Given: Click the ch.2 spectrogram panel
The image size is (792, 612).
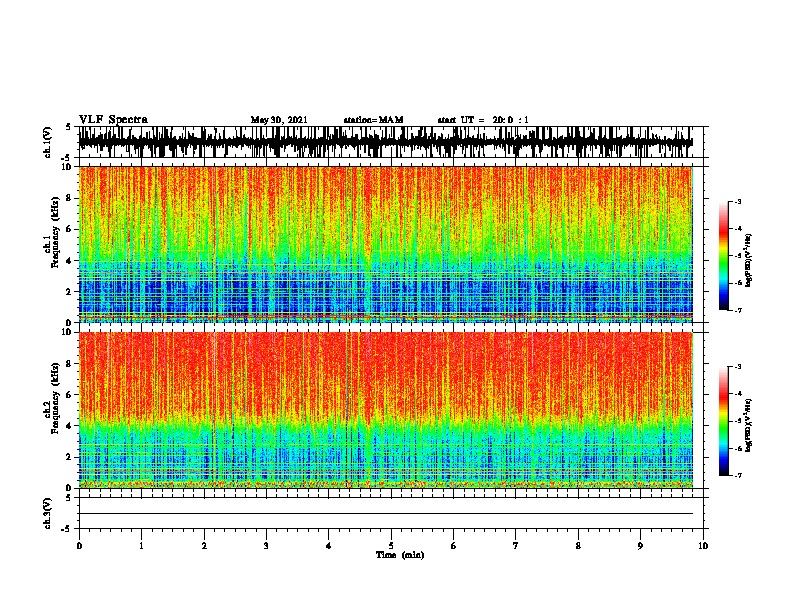Looking at the screenshot, I should (x=385, y=410).
